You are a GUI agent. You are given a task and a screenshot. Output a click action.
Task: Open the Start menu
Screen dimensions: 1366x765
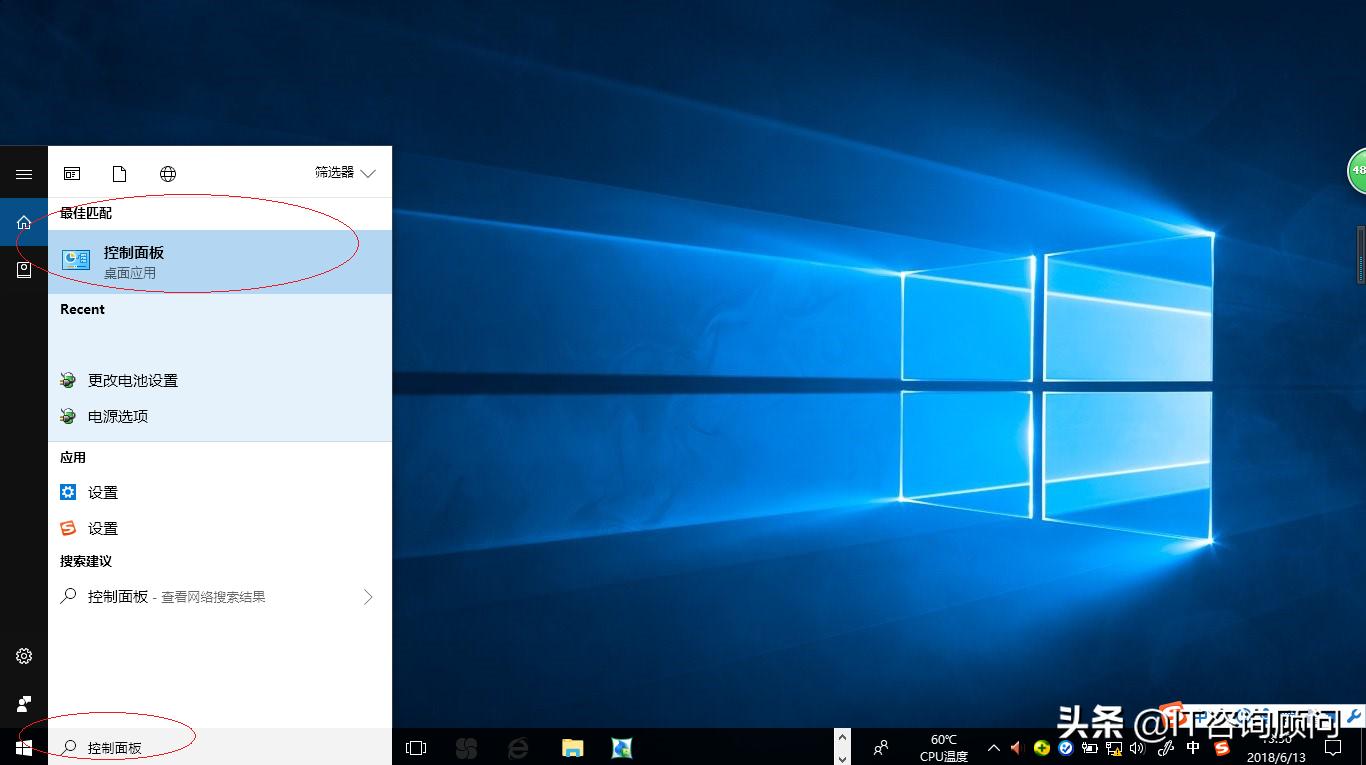pyautogui.click(x=24, y=747)
